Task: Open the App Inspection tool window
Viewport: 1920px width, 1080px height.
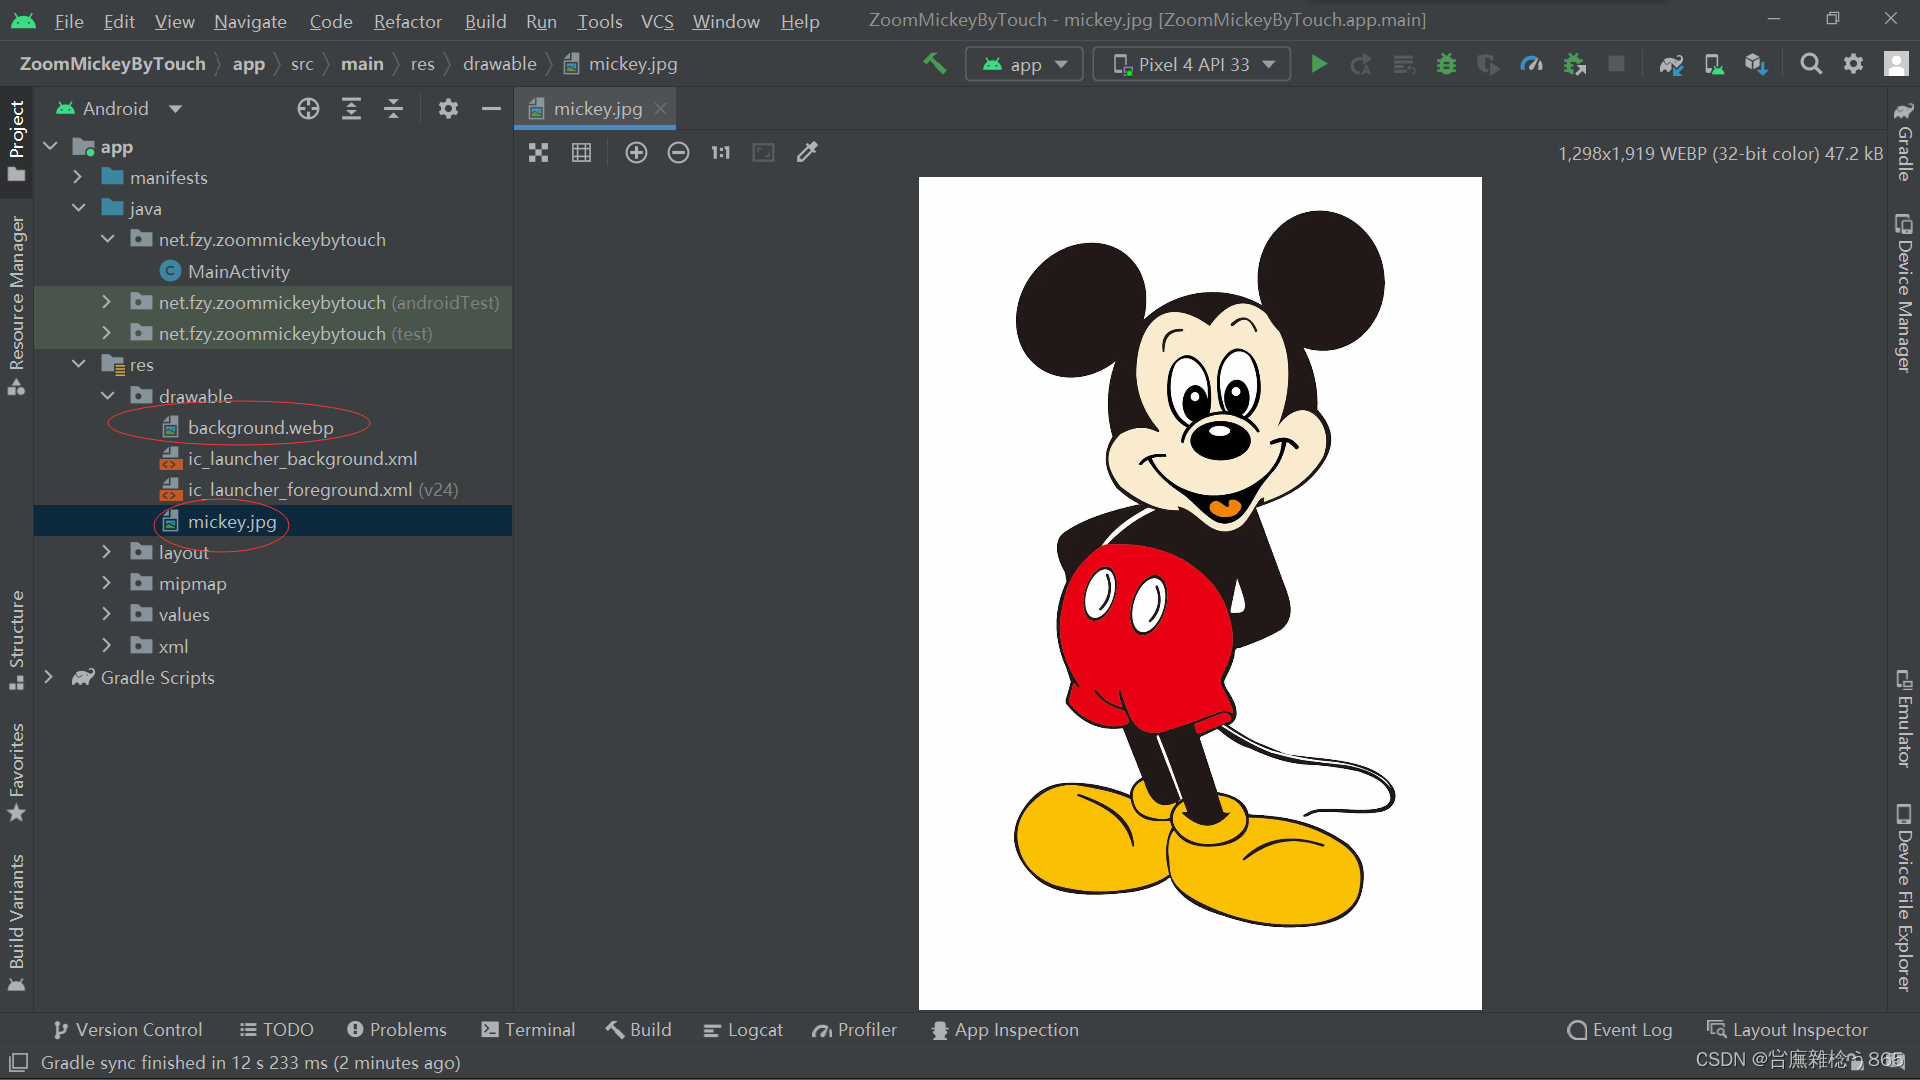Action: (1005, 1030)
